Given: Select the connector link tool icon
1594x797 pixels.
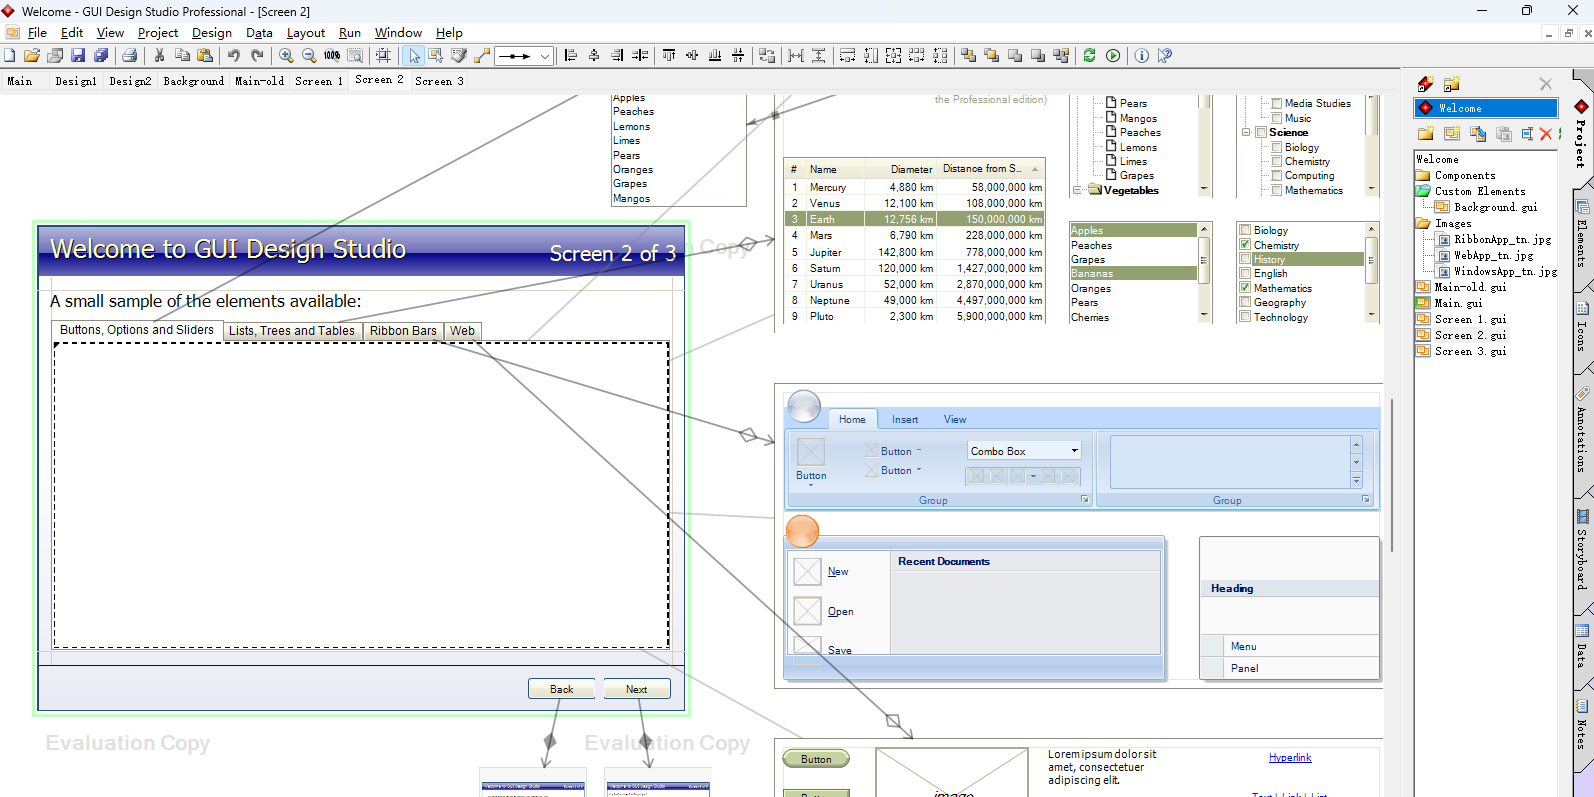Looking at the screenshot, I should [482, 56].
